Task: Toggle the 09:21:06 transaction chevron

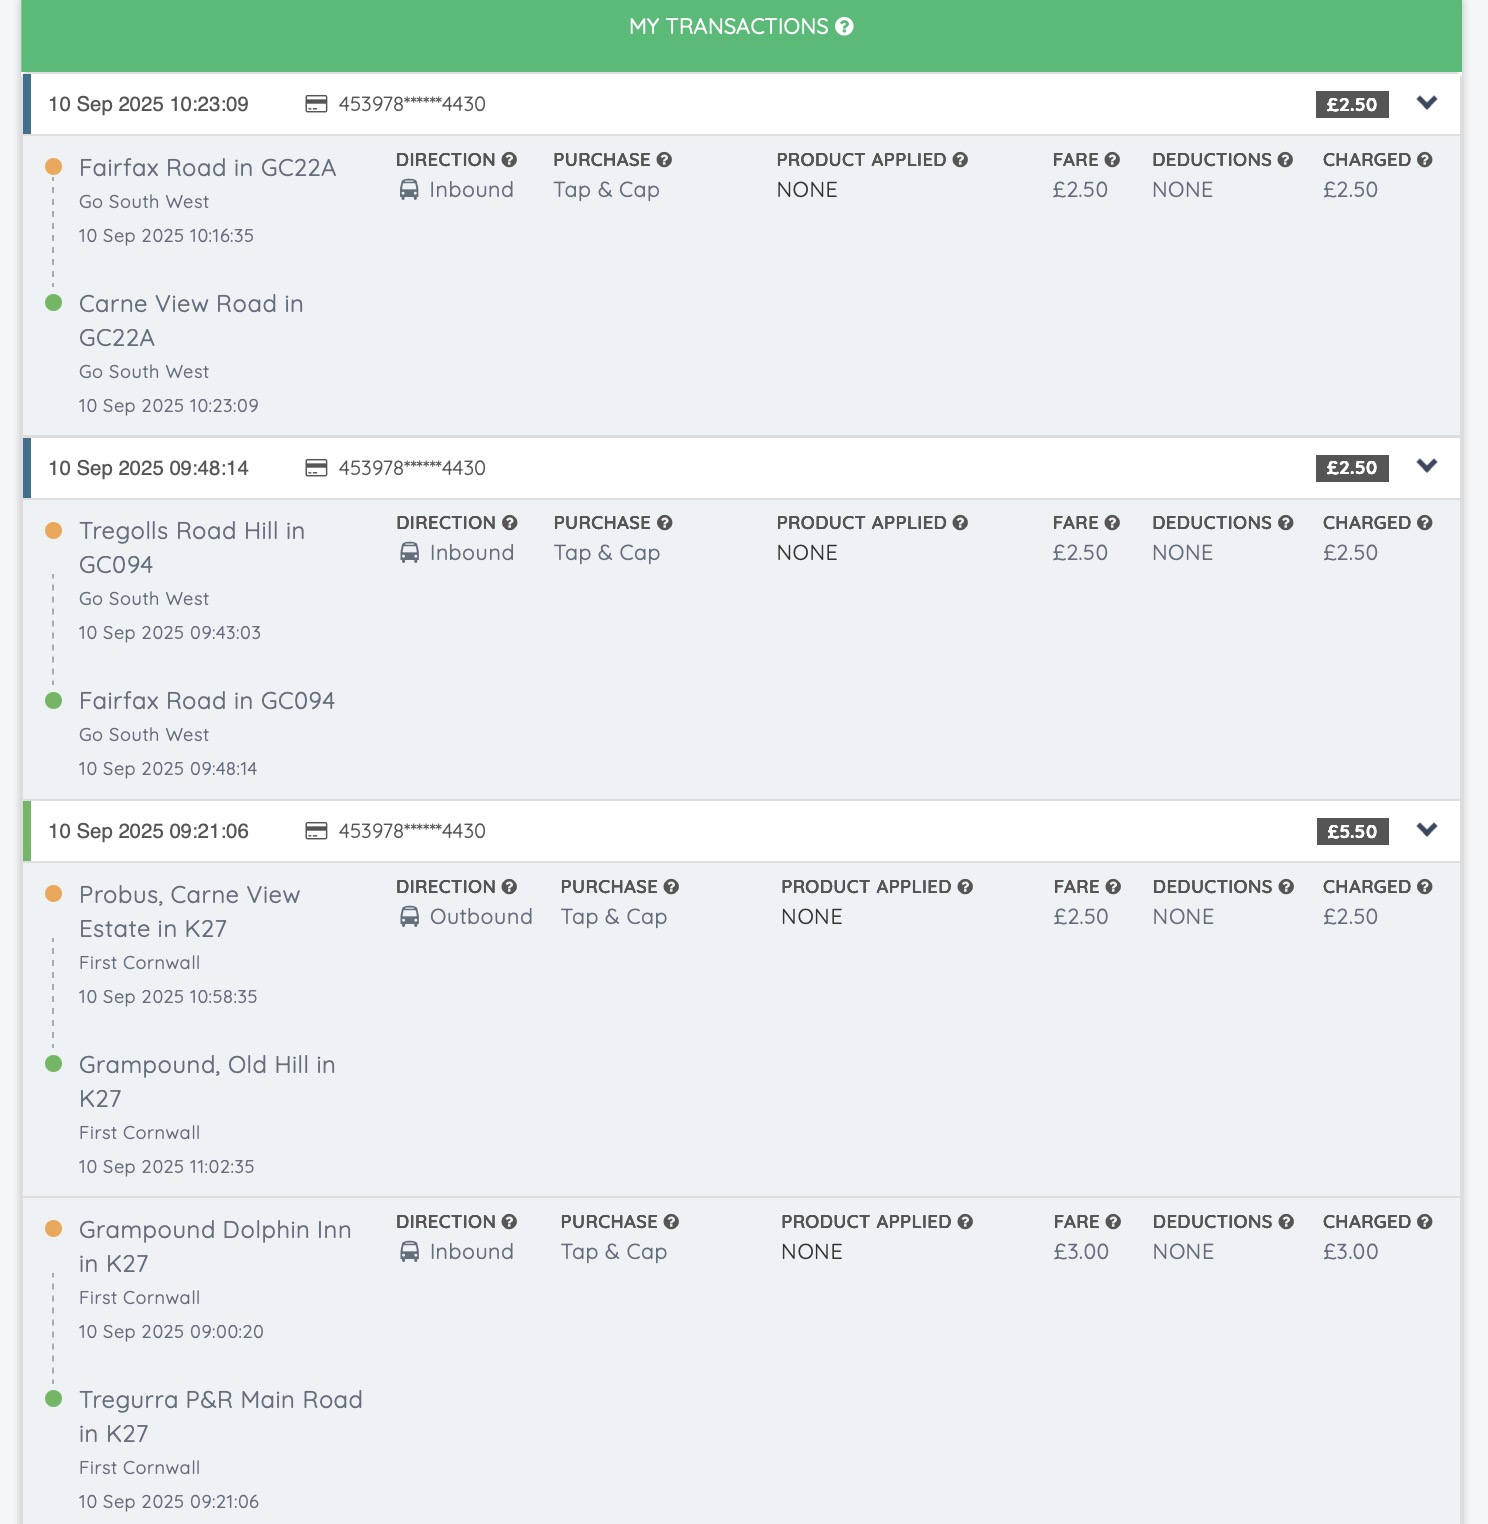Action: pos(1427,830)
